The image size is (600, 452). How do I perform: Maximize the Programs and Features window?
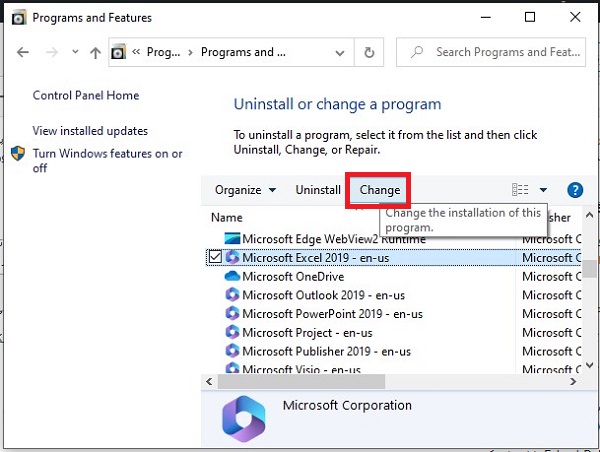click(x=530, y=17)
